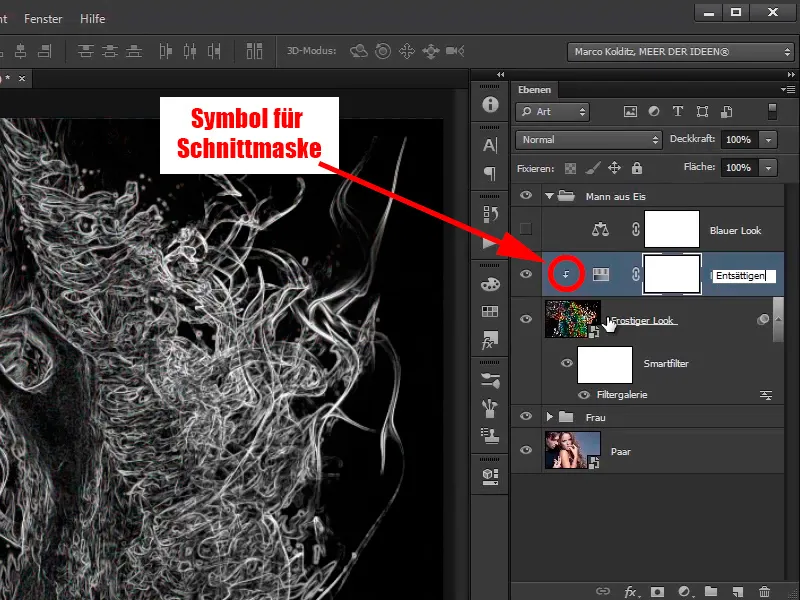Open the Fläche slider dropdown arrow

(x=768, y=168)
